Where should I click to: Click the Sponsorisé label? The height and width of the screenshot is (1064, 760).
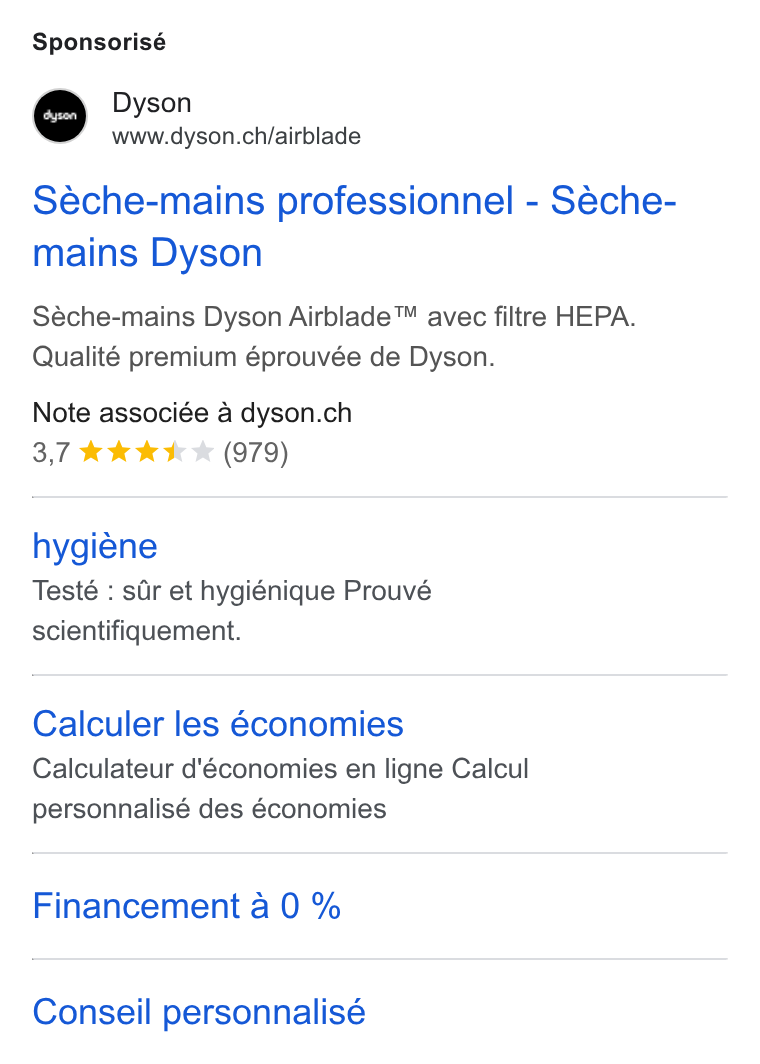tap(99, 42)
